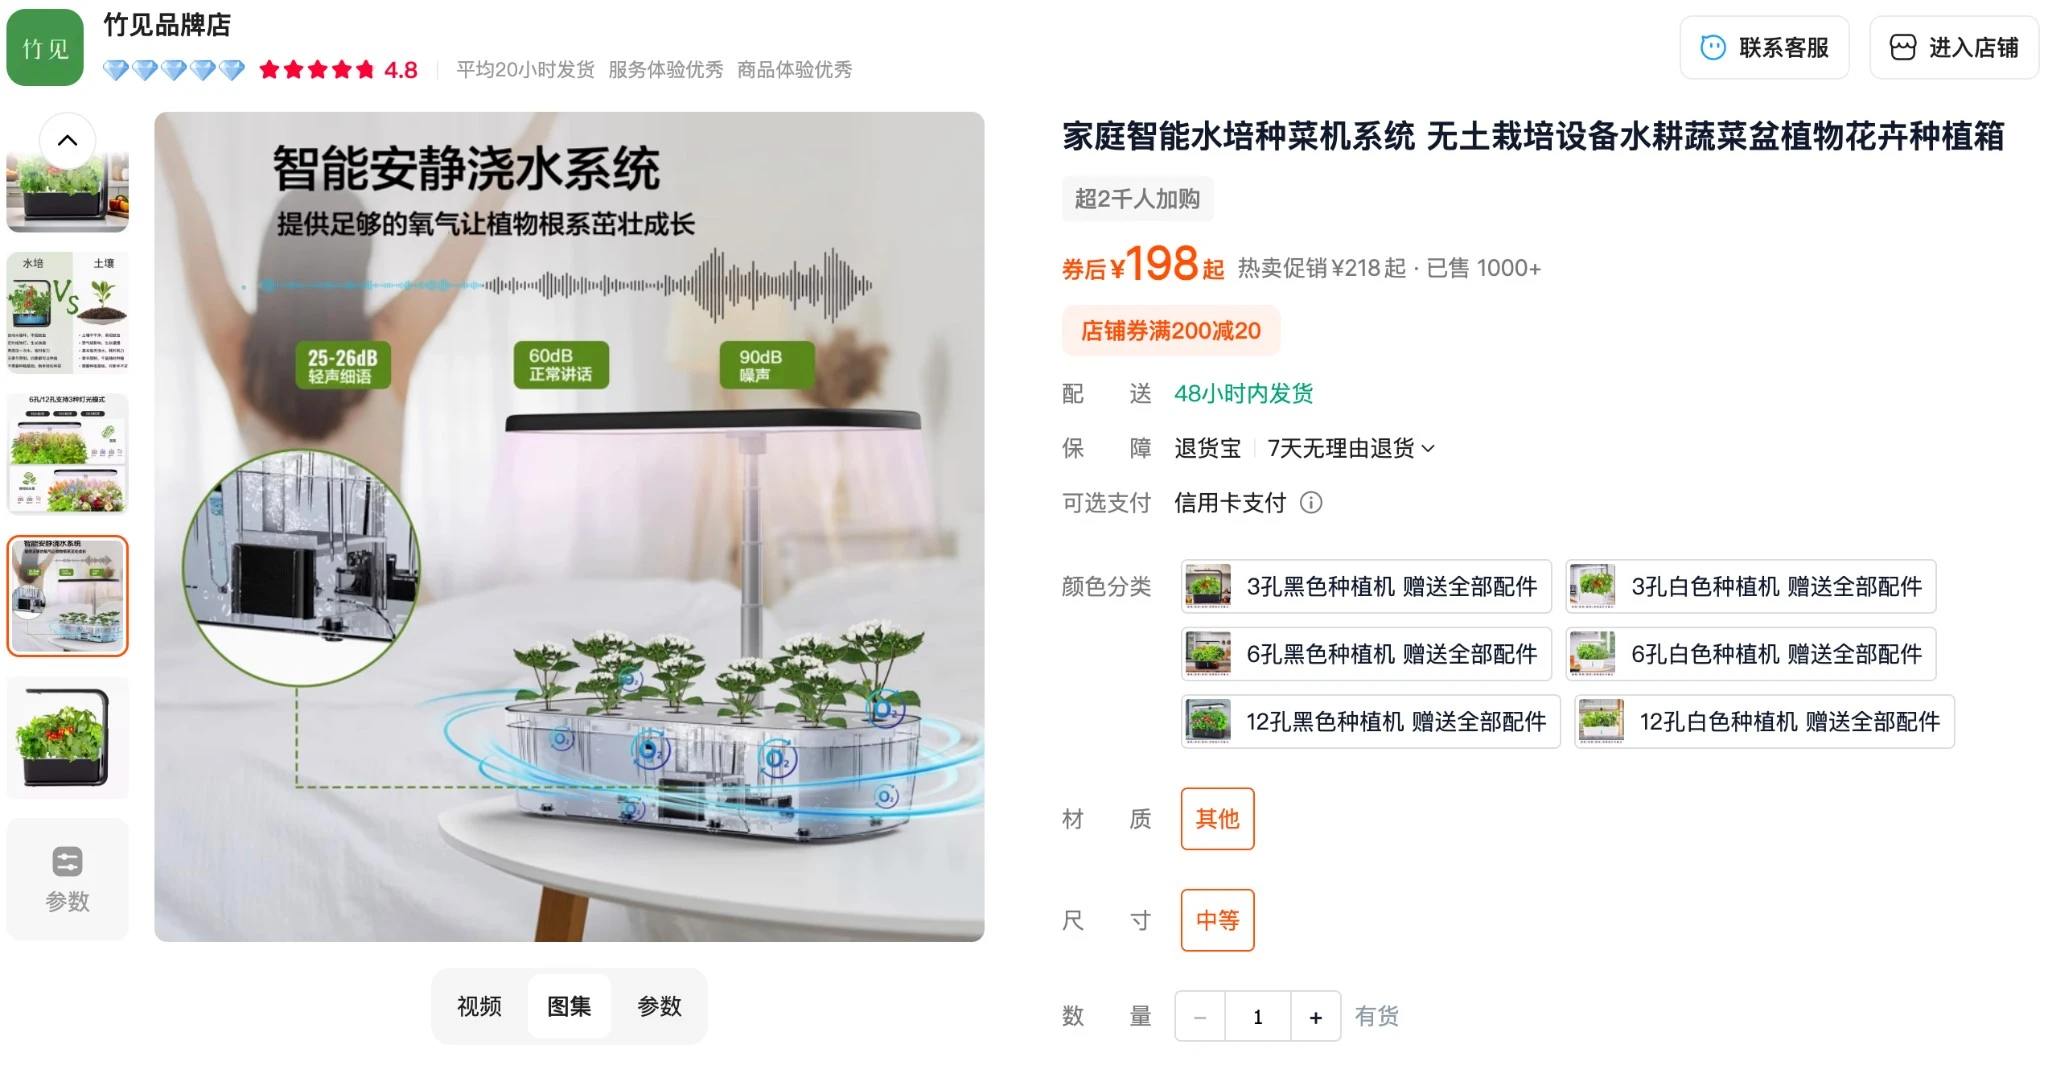This screenshot has height=1070, width=2048.
Task: Choose size option 中等
Action: coord(1217,920)
